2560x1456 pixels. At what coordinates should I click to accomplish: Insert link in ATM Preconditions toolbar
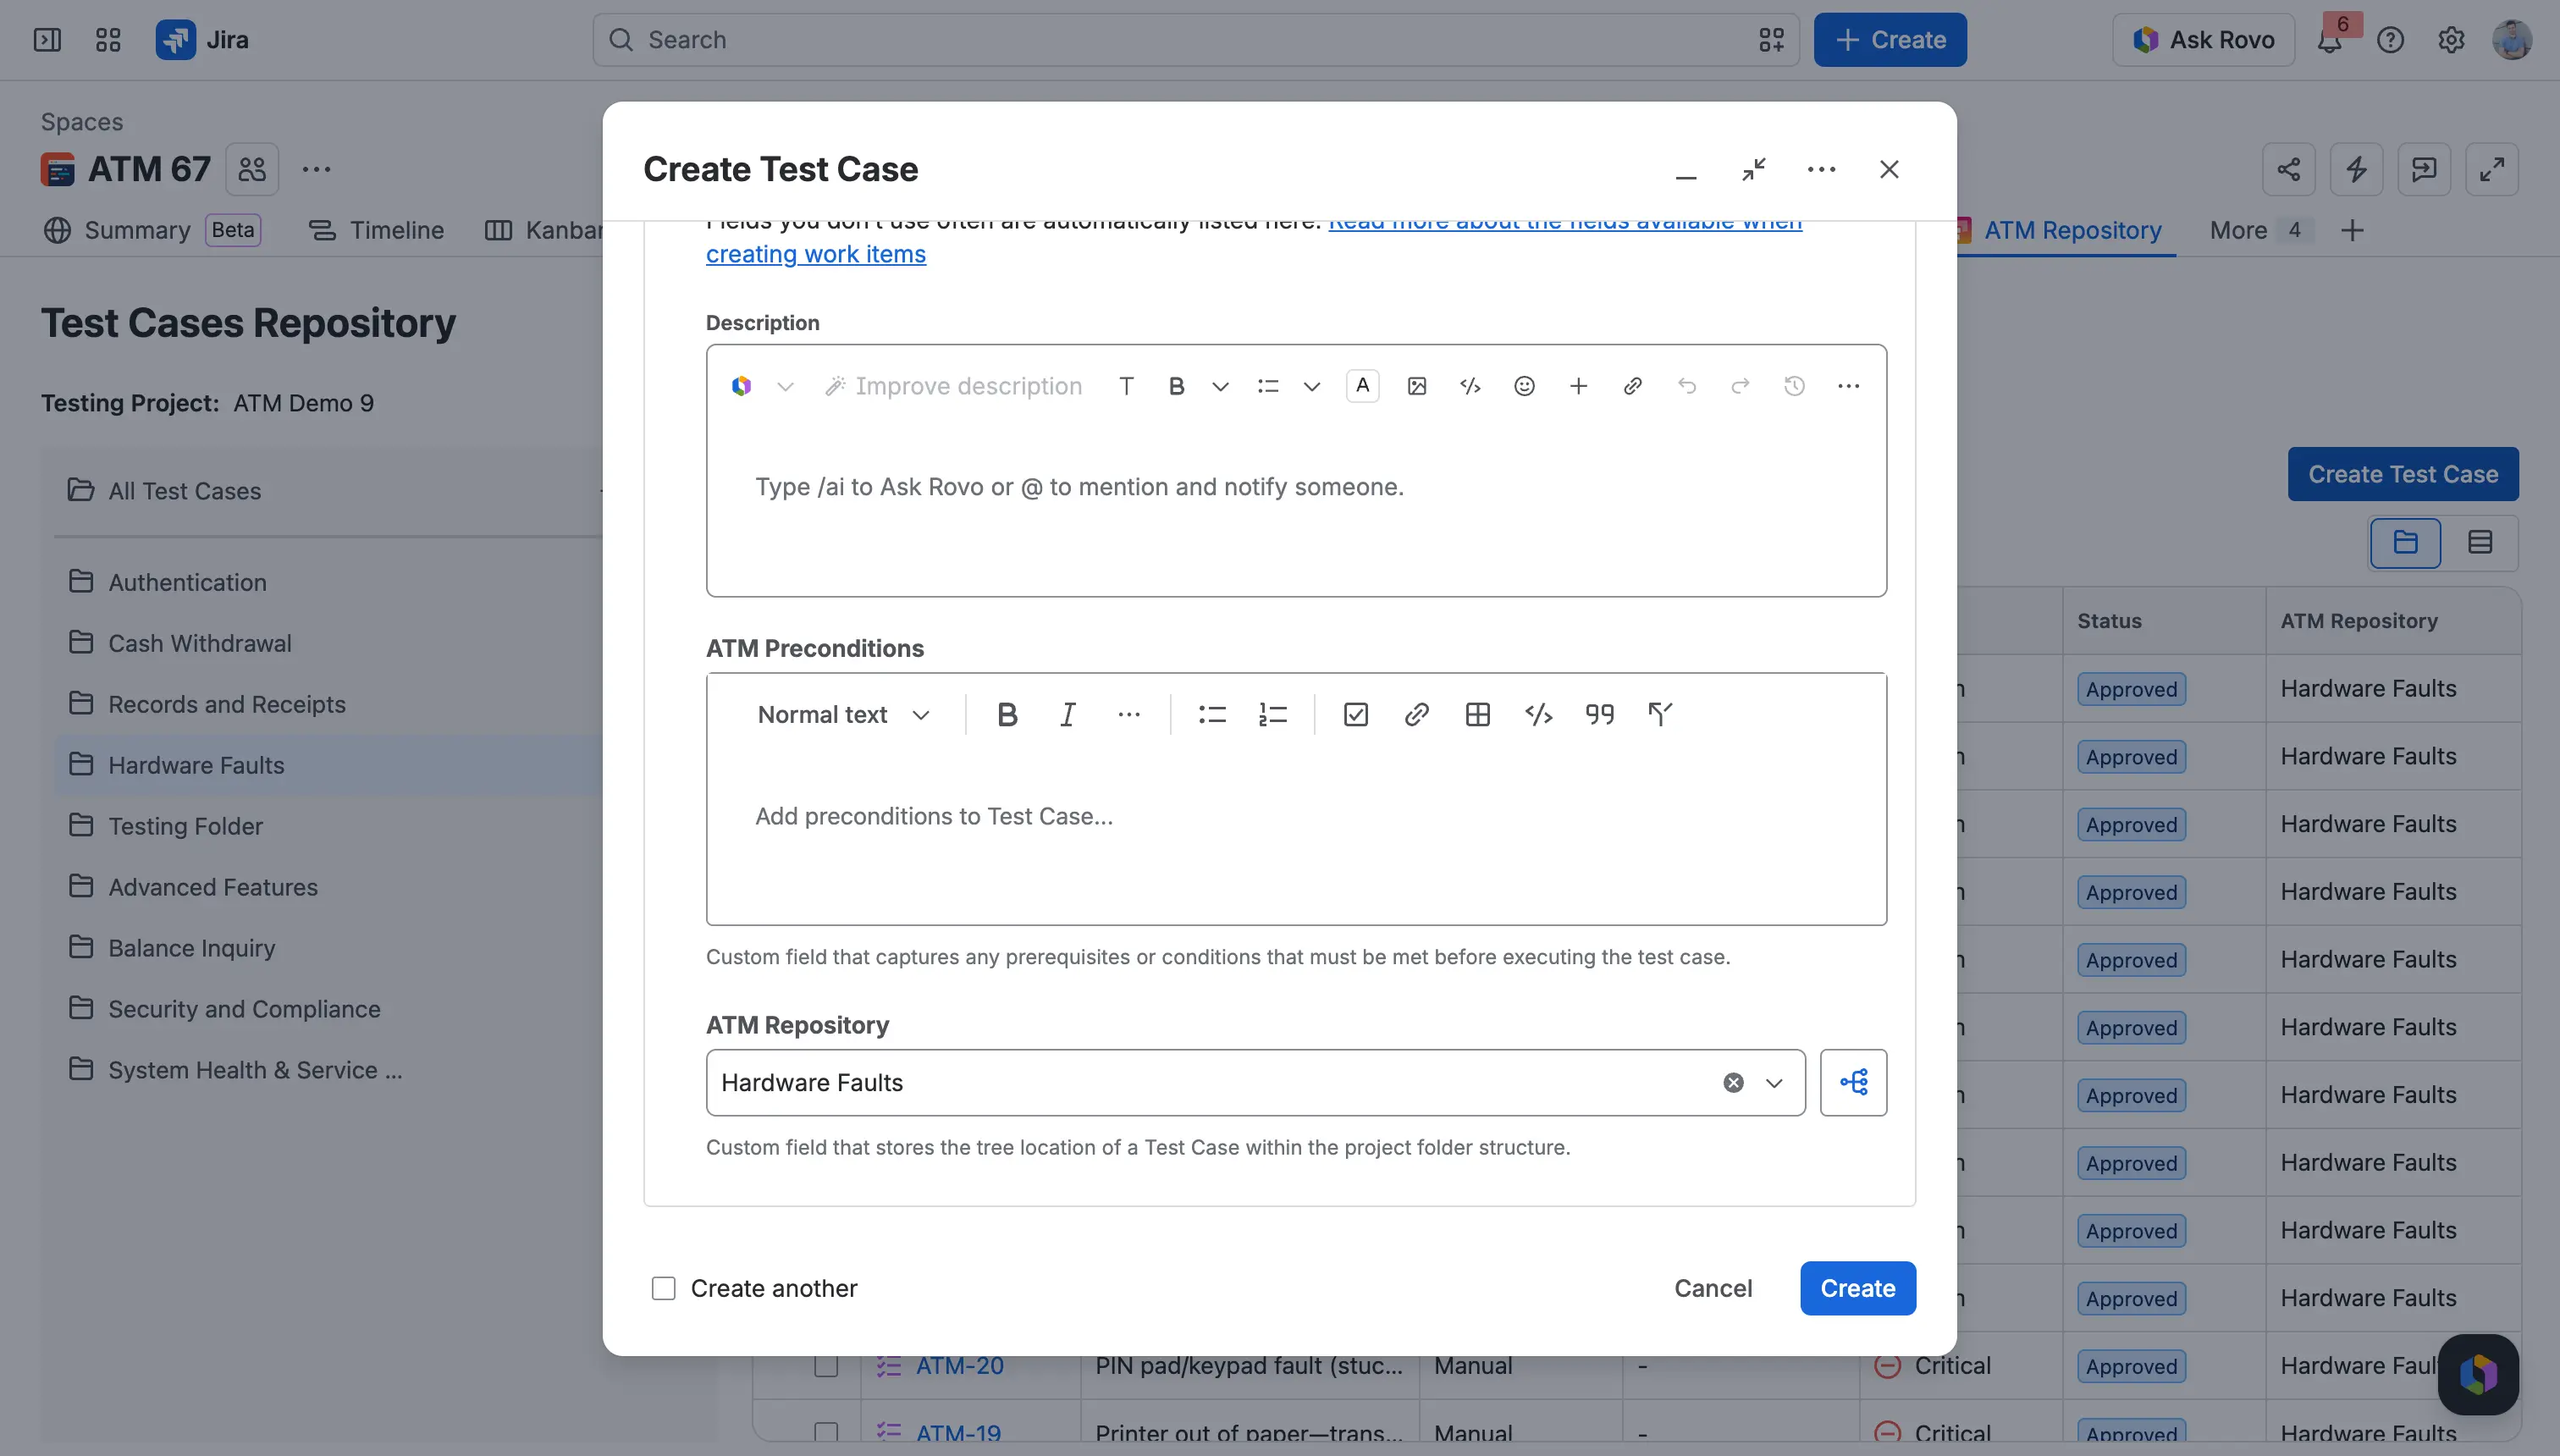tap(1416, 714)
